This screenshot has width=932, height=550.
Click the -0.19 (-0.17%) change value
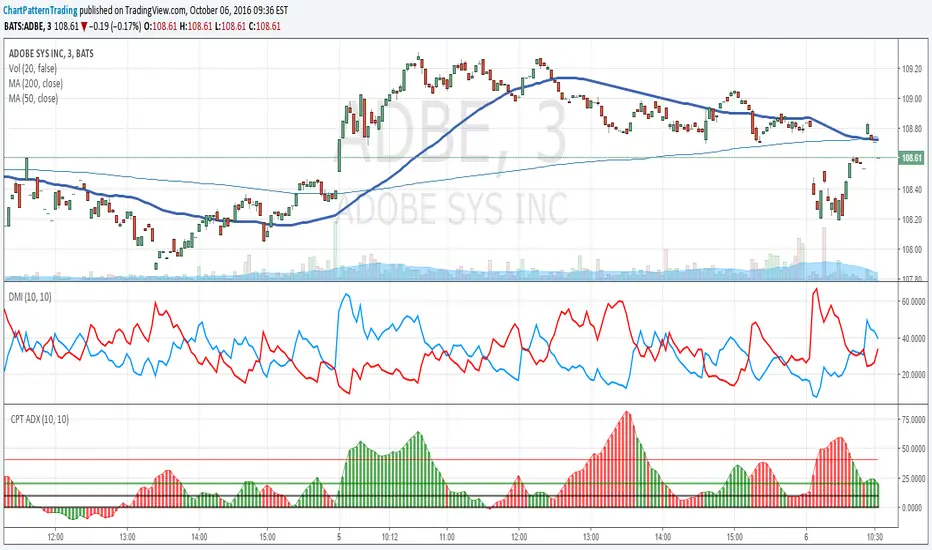(115, 26)
